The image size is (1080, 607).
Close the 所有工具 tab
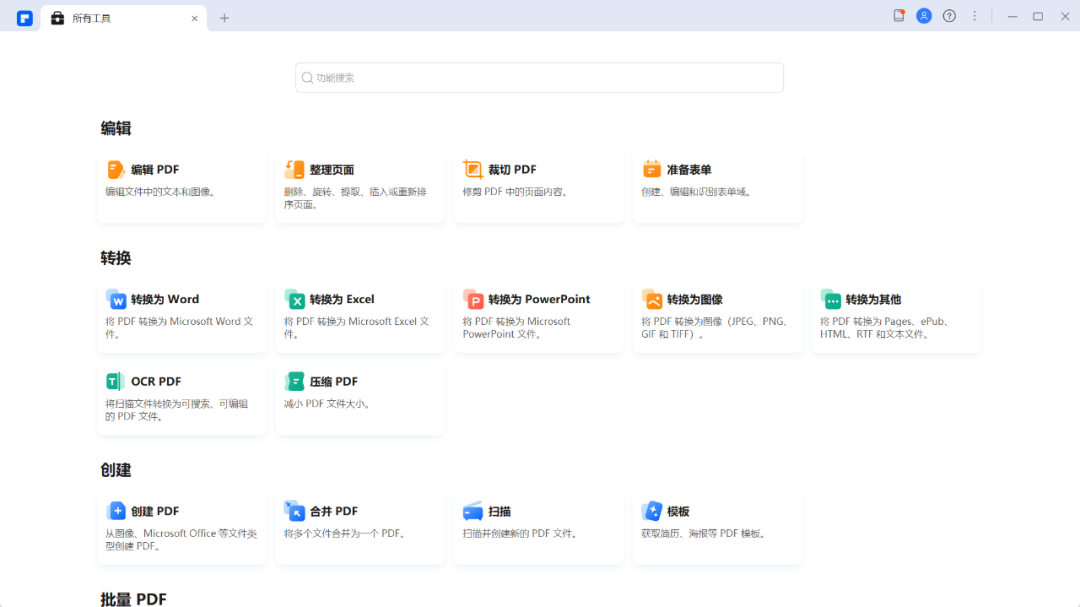click(x=194, y=19)
